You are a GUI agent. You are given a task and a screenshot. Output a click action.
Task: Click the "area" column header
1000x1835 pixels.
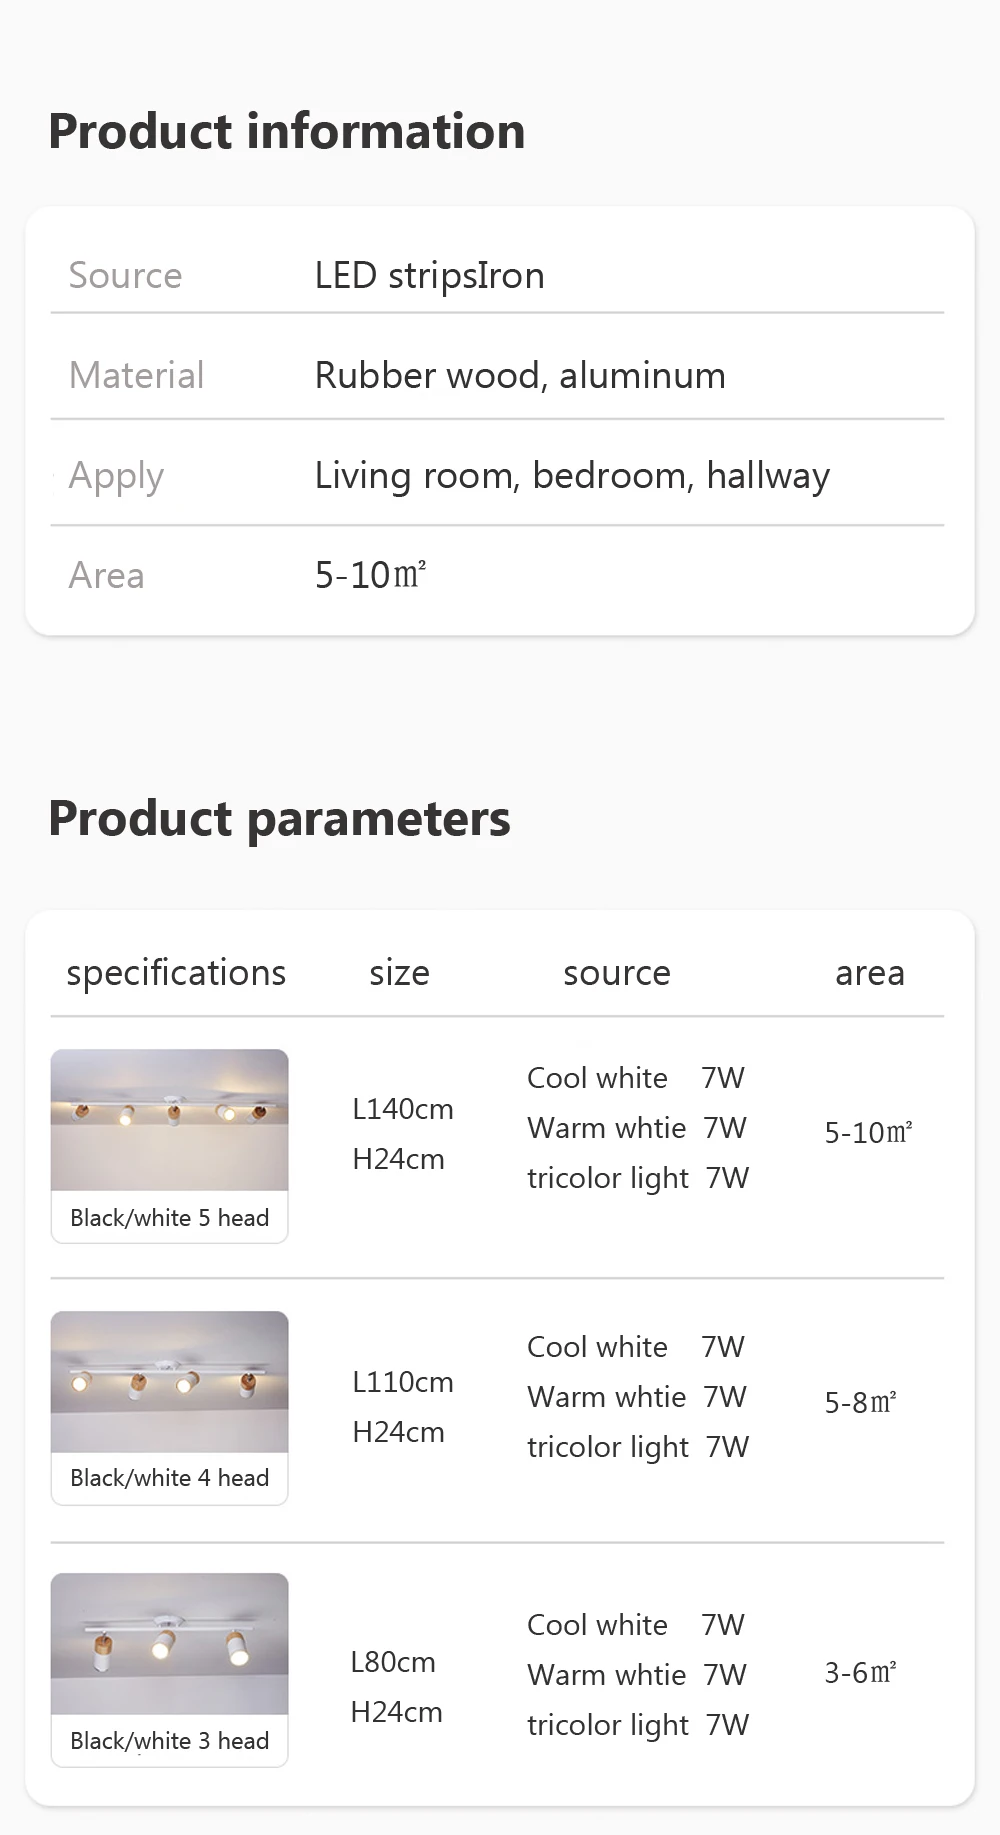point(869,973)
